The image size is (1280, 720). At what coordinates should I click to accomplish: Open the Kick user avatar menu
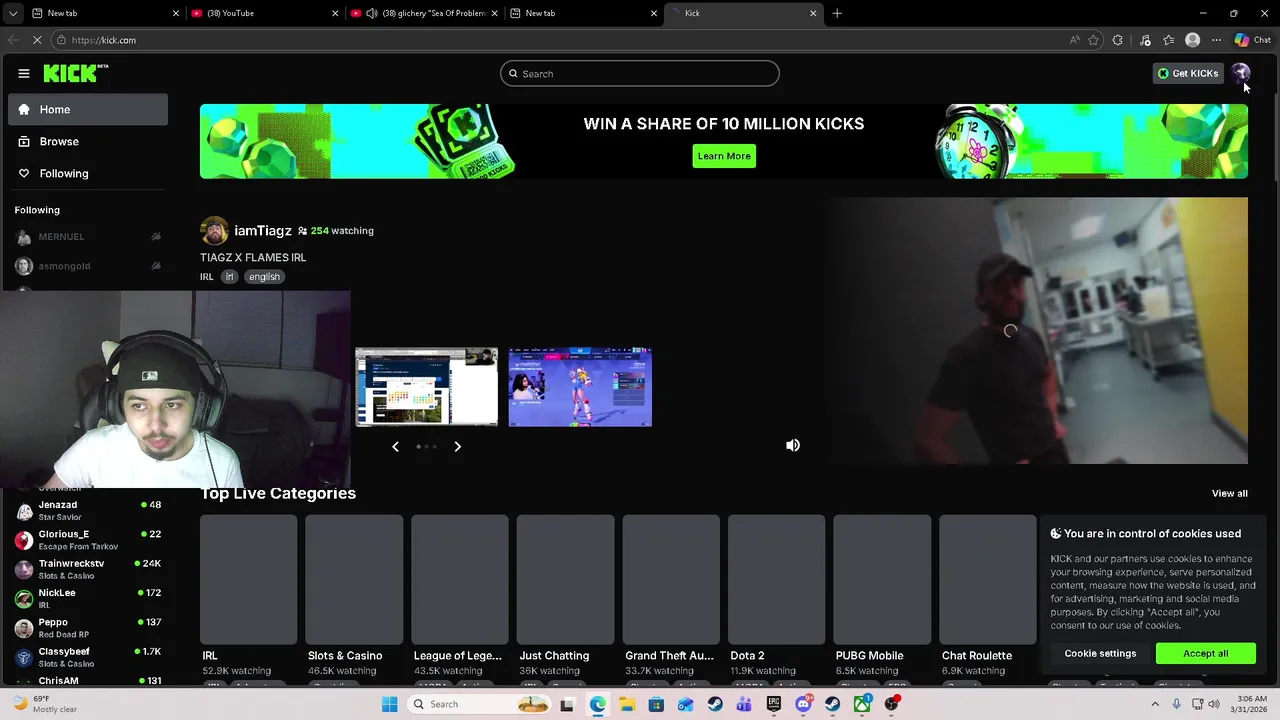coord(1240,73)
